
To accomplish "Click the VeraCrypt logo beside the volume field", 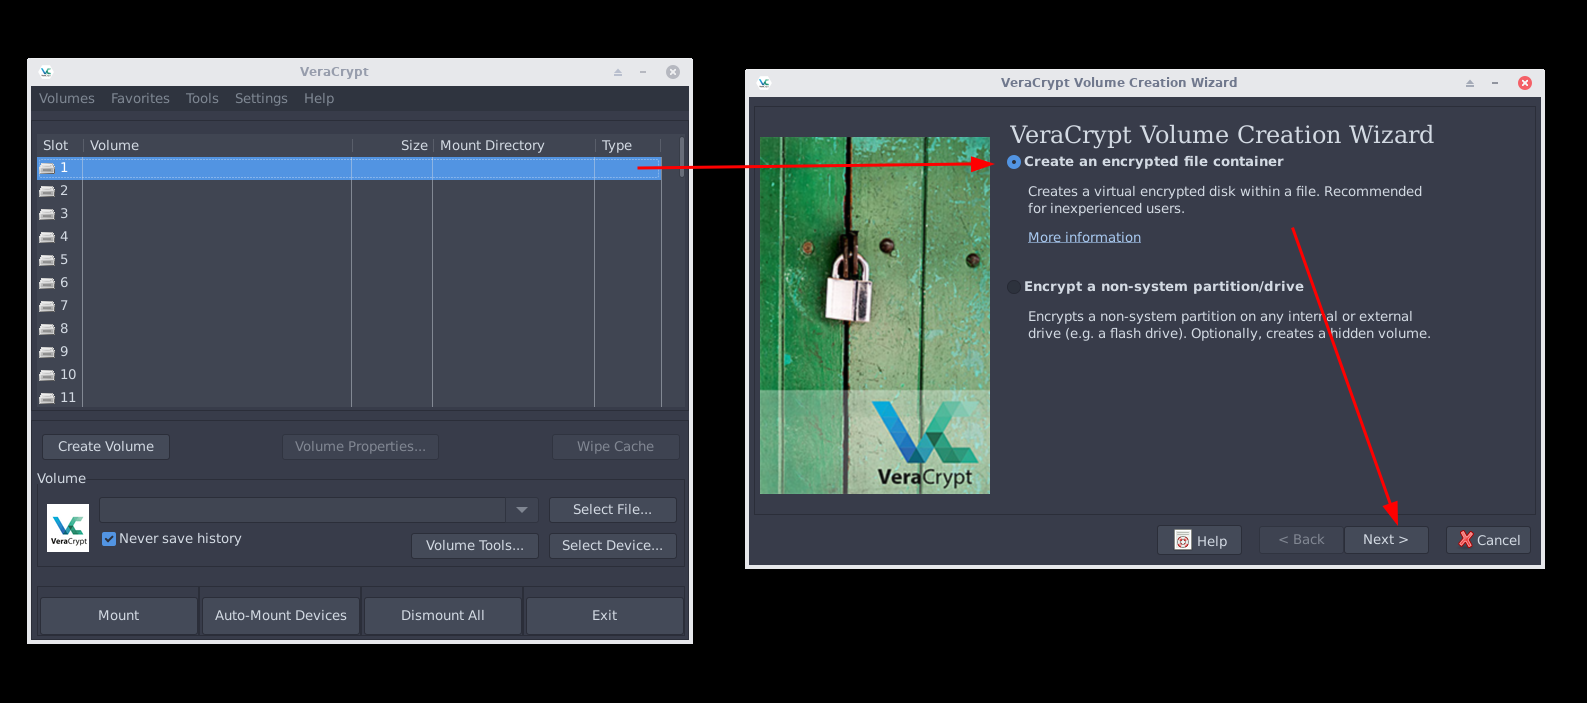I will [68, 528].
